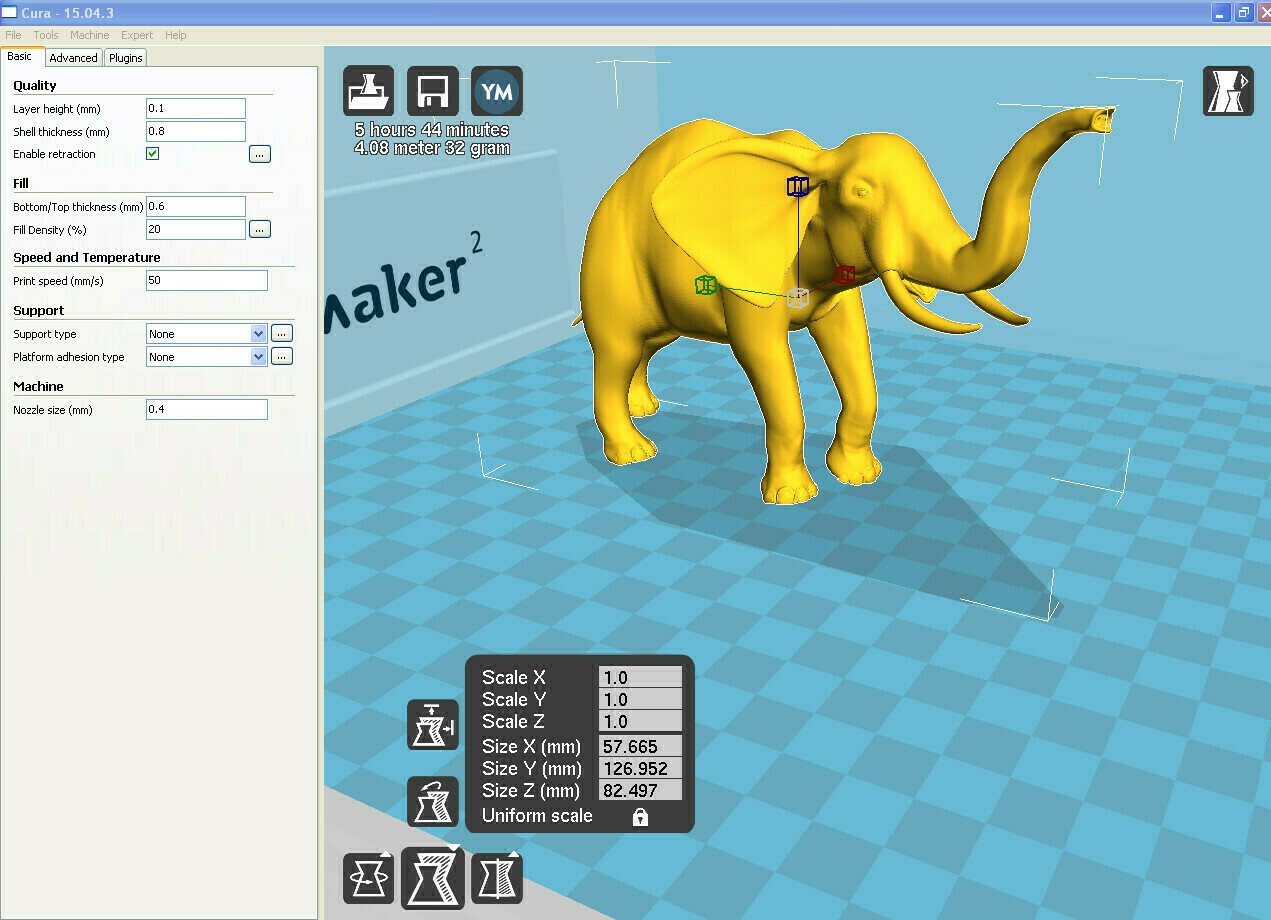Click the YM YouMagine share icon
This screenshot has height=920, width=1271.
tap(497, 92)
